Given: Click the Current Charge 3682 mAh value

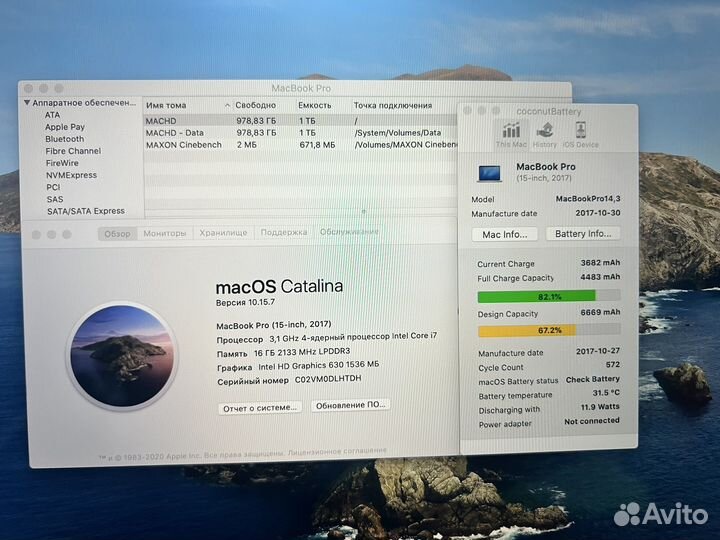Looking at the screenshot, I should pos(600,263).
